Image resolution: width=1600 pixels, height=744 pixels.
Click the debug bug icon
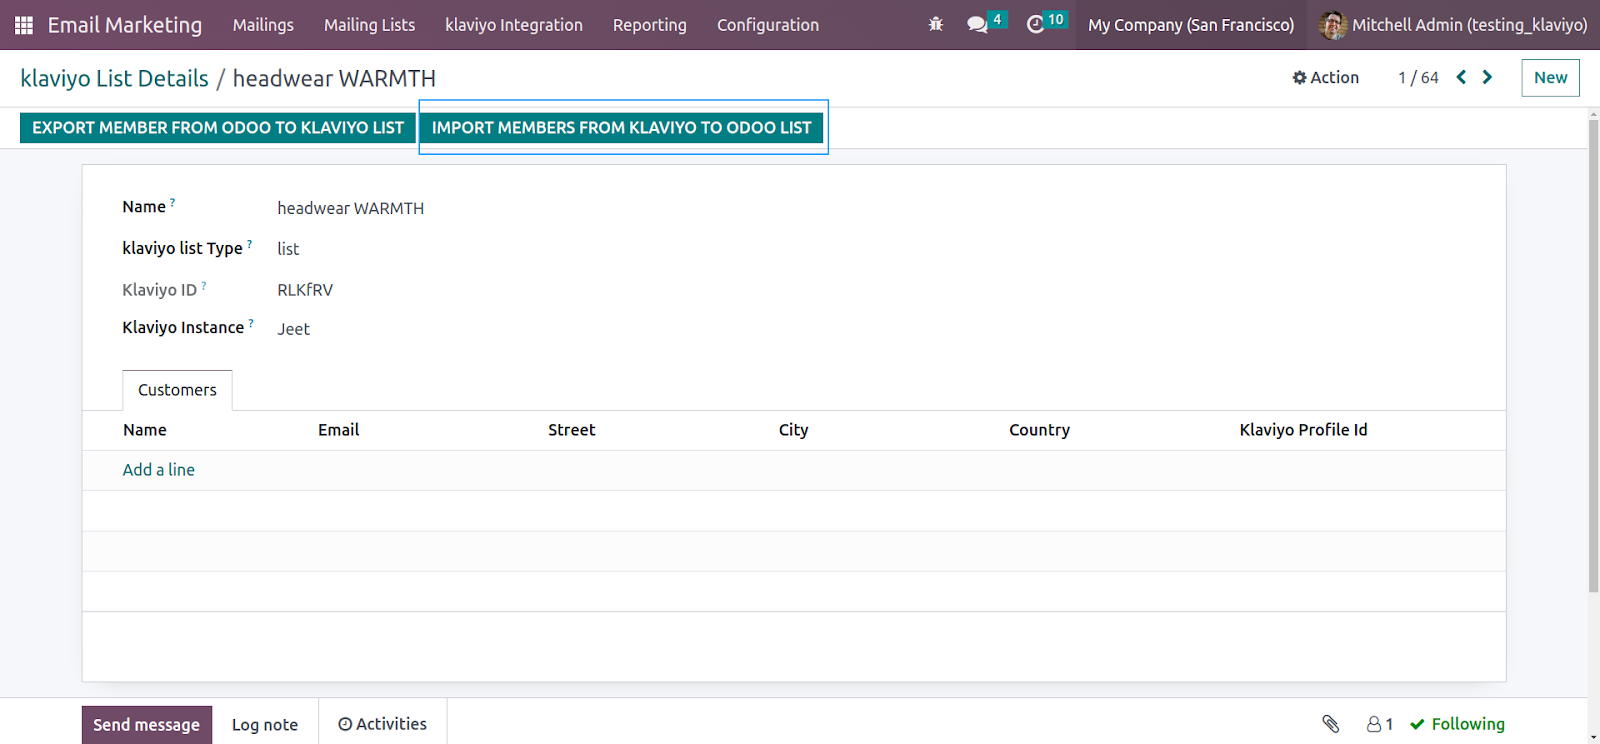point(936,24)
